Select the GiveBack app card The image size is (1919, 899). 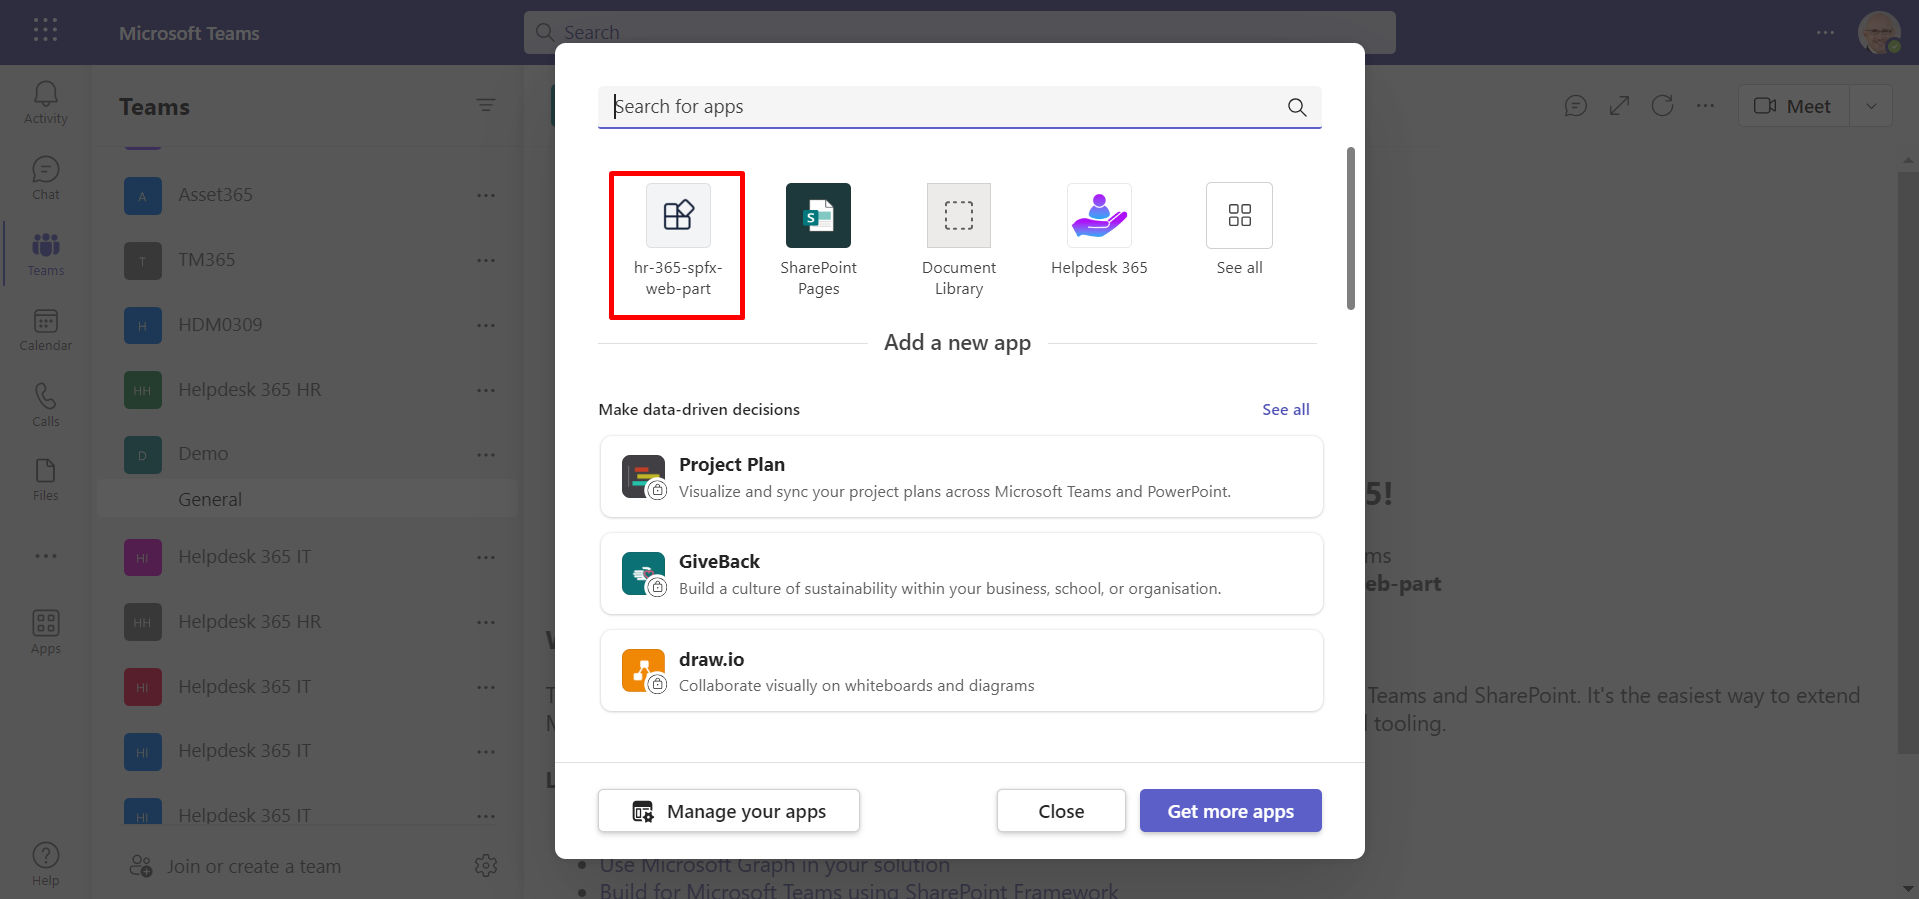coord(962,574)
